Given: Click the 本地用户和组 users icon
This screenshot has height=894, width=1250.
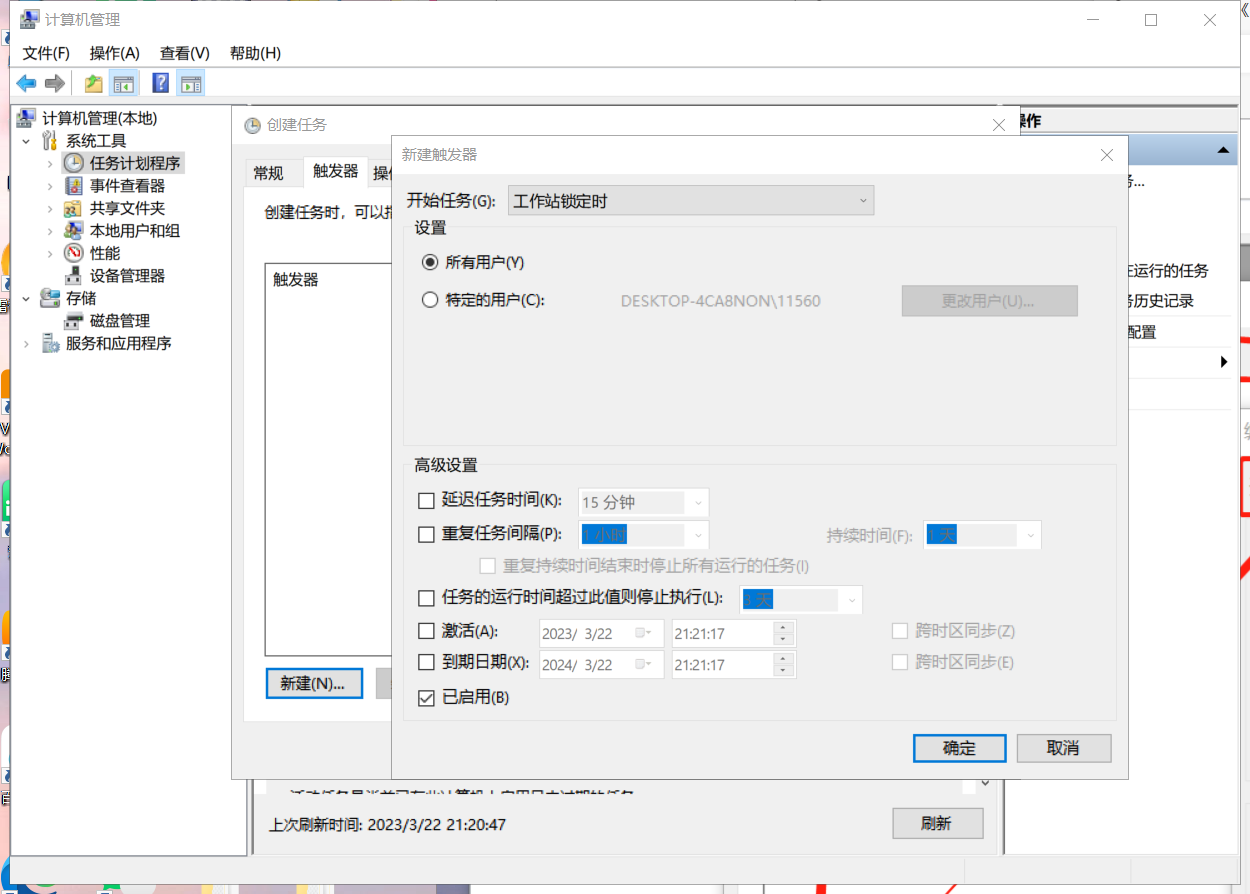Looking at the screenshot, I should coord(74,231).
